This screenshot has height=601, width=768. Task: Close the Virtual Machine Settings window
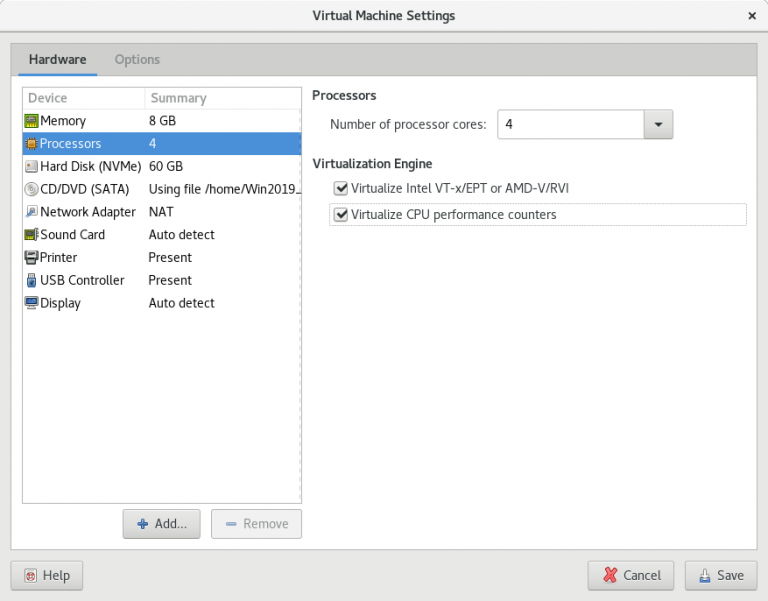(x=752, y=16)
